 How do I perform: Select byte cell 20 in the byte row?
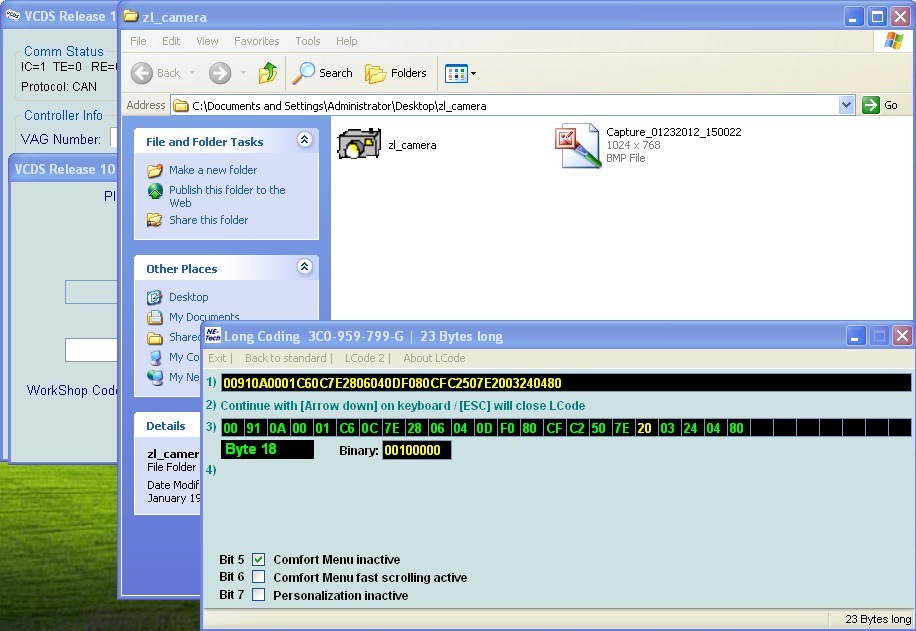click(x=644, y=428)
